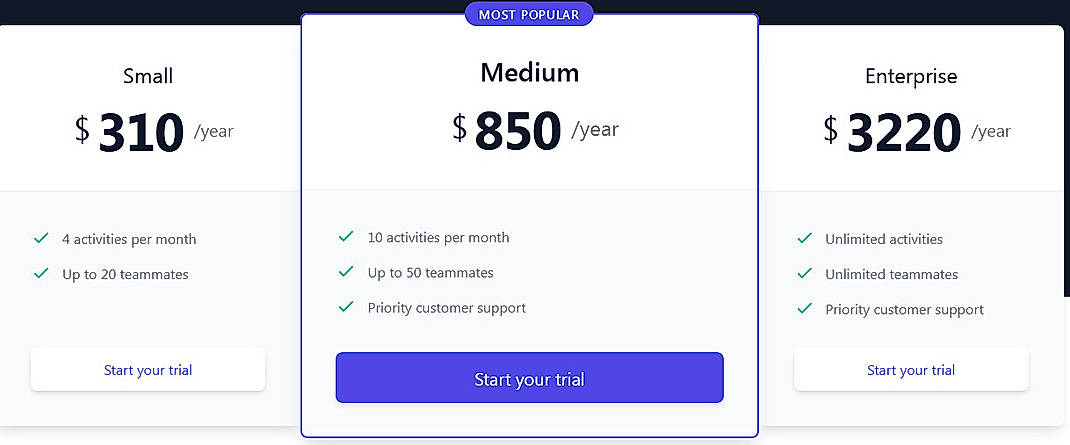Click Enterprise plan Priority customer support checkmark

point(804,309)
